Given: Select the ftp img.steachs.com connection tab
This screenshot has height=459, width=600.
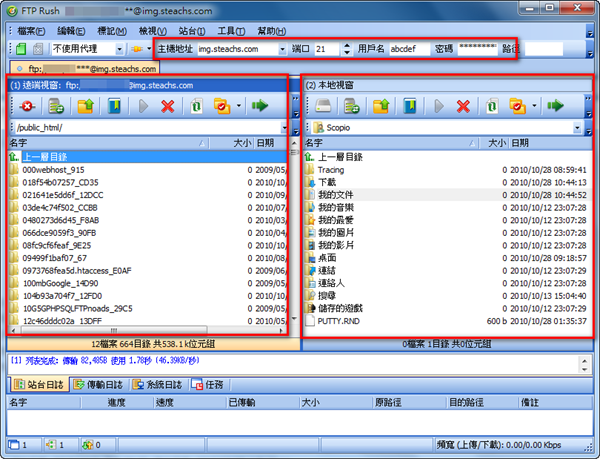Looking at the screenshot, I should pos(85,69).
